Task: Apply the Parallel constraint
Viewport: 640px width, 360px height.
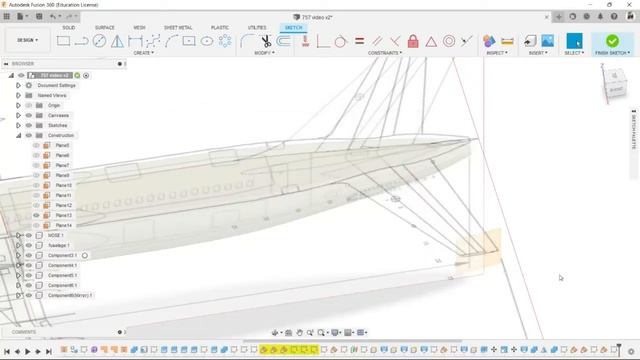Action: point(377,41)
